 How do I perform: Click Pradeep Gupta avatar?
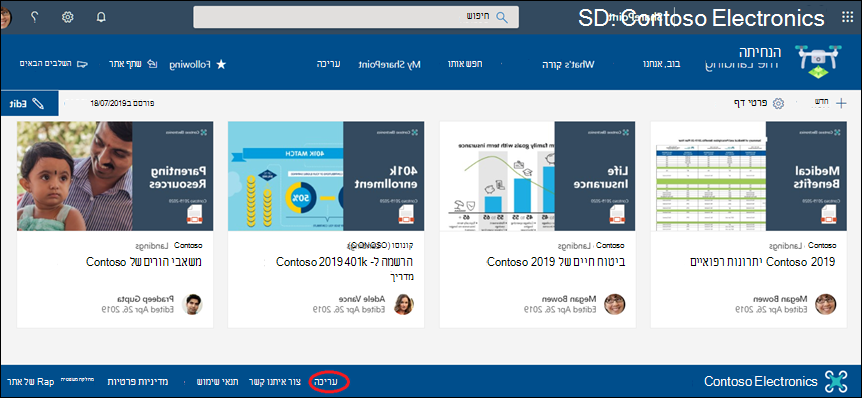192,304
